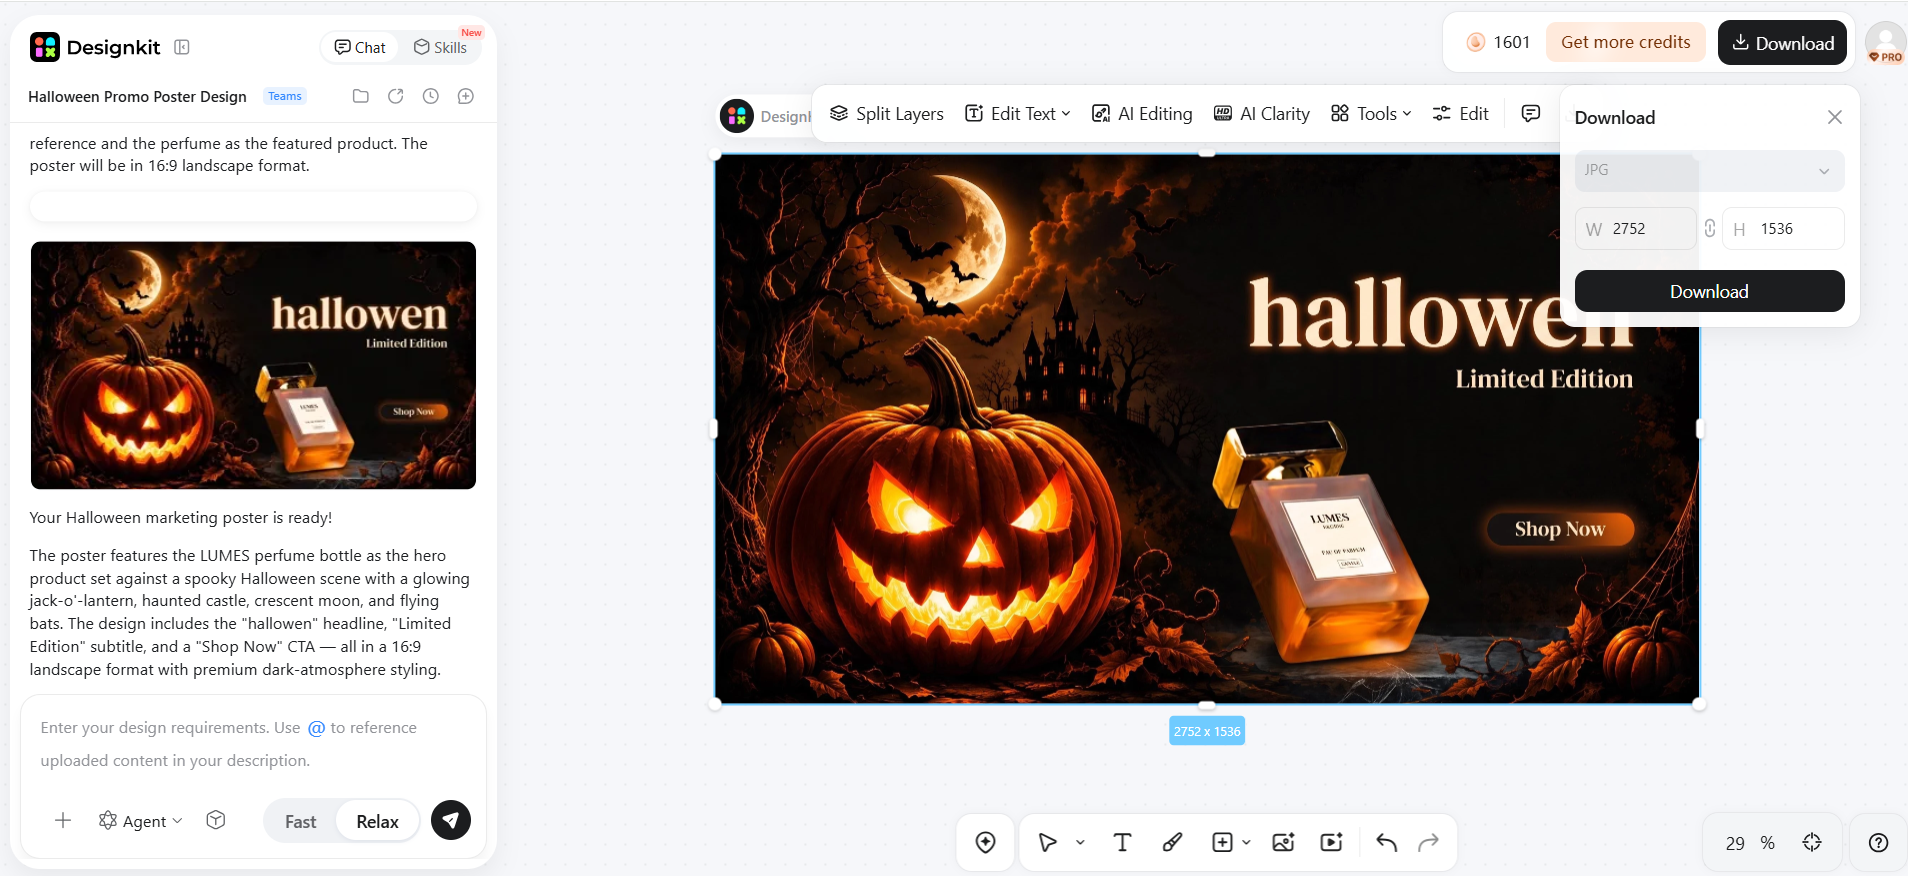Expand the Edit Text dropdown

1018,113
